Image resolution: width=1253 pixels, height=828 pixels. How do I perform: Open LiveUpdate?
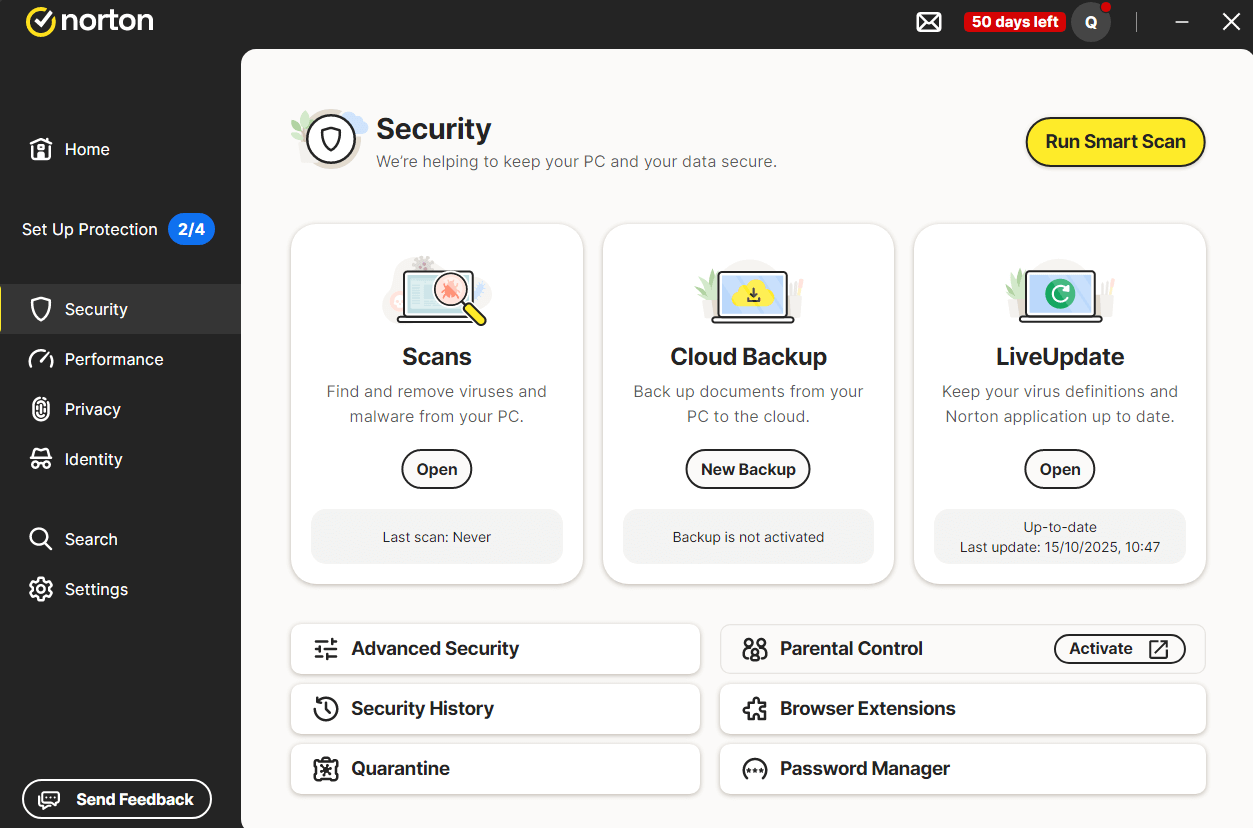[x=1059, y=469]
